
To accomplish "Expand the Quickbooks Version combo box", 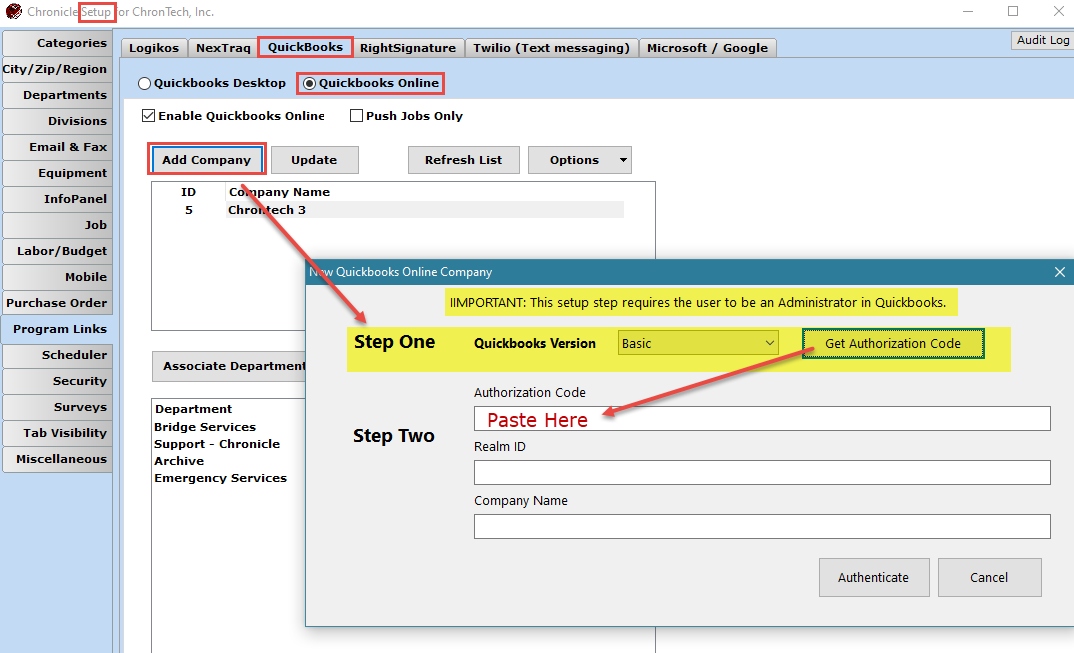I will [698, 343].
